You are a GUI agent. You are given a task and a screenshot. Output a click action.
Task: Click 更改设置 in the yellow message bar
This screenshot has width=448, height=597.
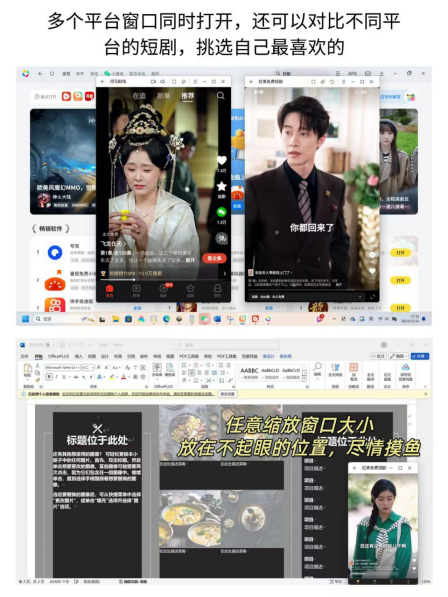[x=228, y=394]
